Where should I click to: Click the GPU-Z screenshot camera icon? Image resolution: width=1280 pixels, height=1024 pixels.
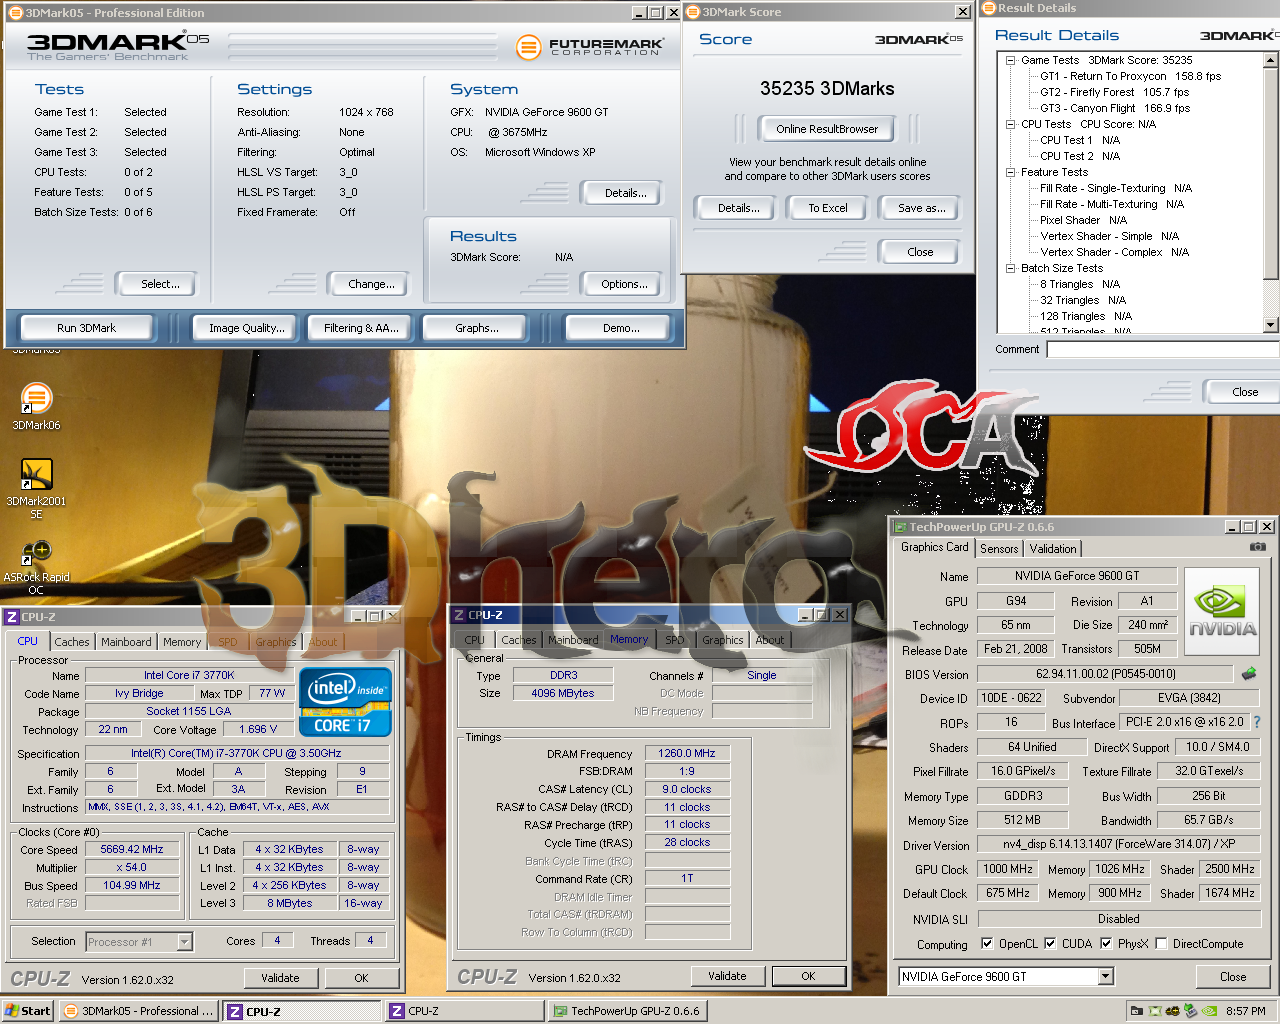tap(1258, 547)
